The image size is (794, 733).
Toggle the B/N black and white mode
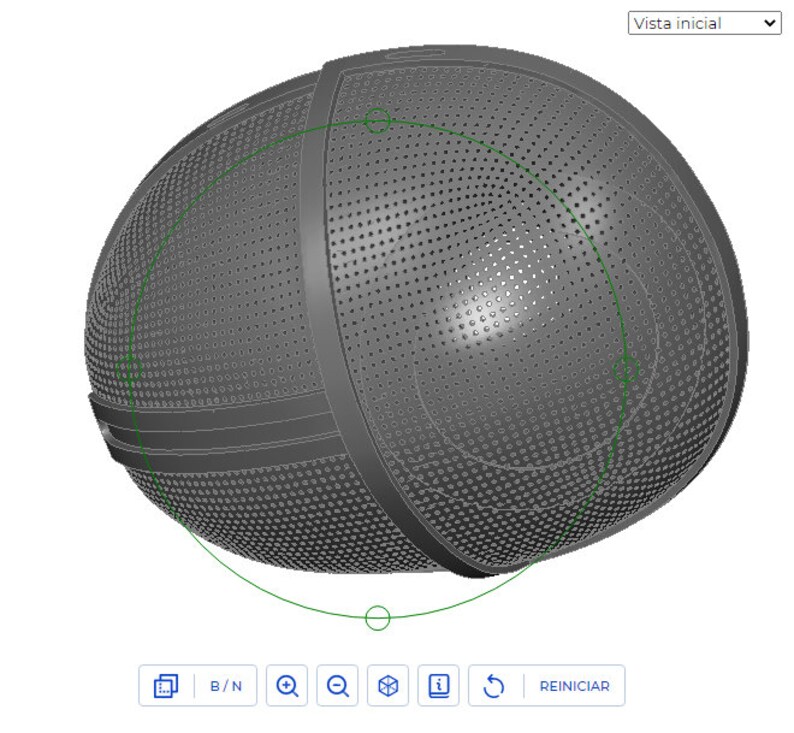[226, 686]
